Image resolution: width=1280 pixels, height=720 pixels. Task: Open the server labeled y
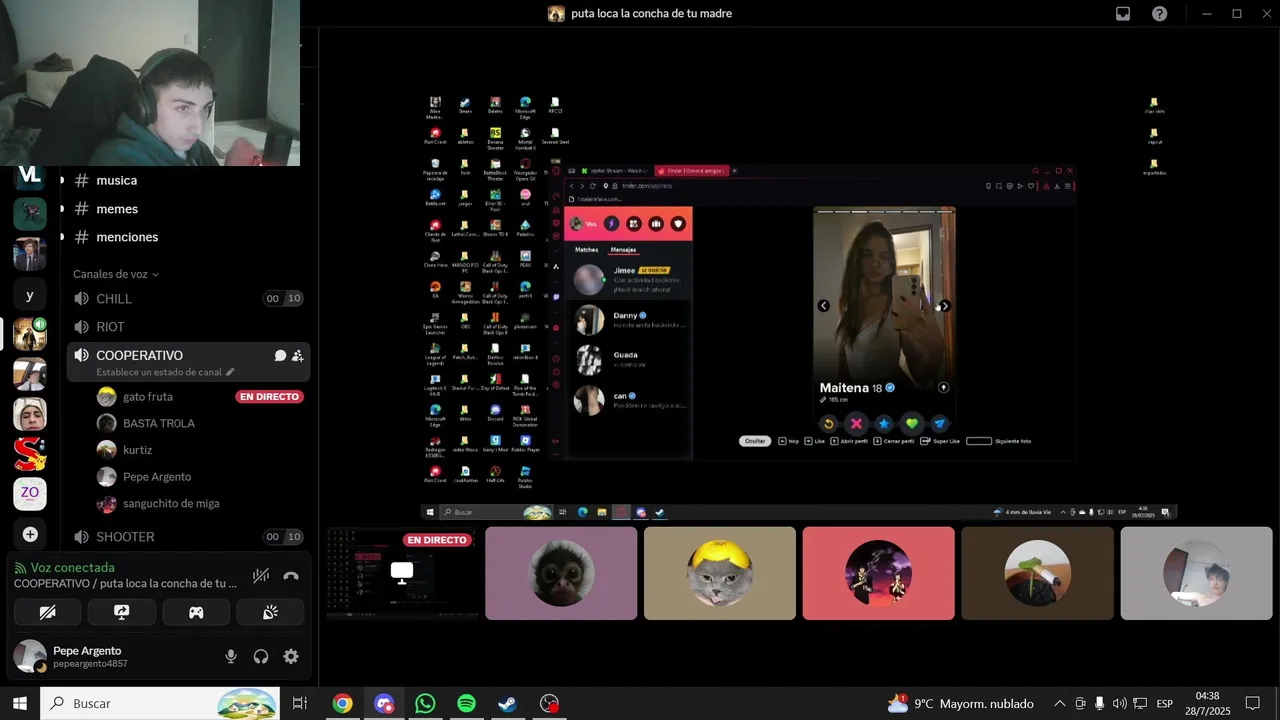click(x=30, y=295)
